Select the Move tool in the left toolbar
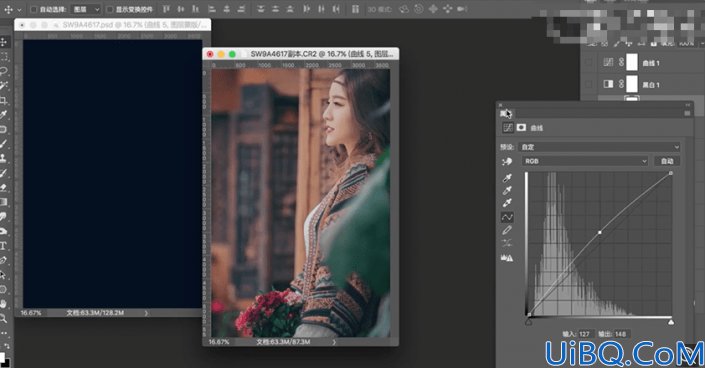The image size is (705, 368). click(4, 42)
